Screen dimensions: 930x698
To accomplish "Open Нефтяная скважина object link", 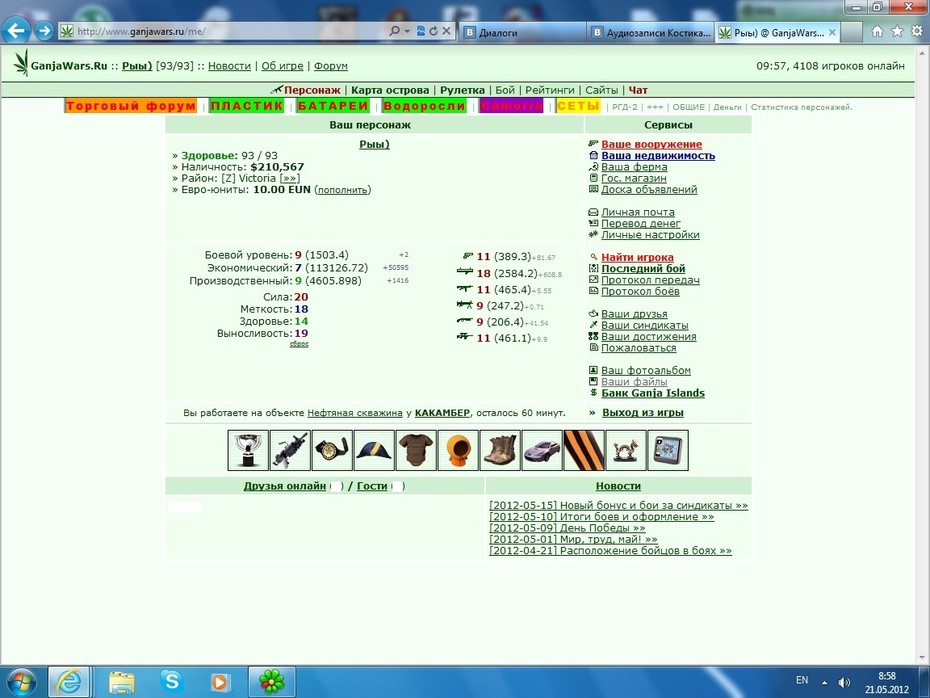I will 355,413.
